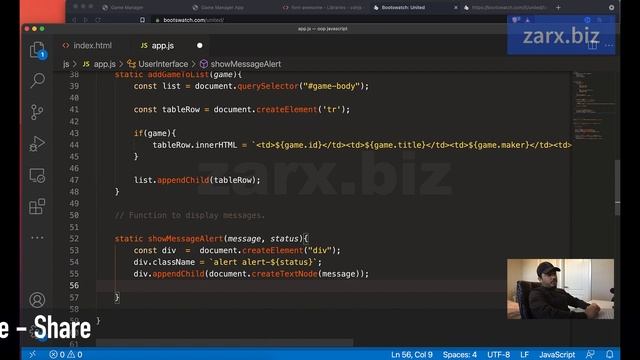Image resolution: width=640 pixels, height=360 pixels.
Task: Open the Search view in activity bar
Action: coord(37,80)
